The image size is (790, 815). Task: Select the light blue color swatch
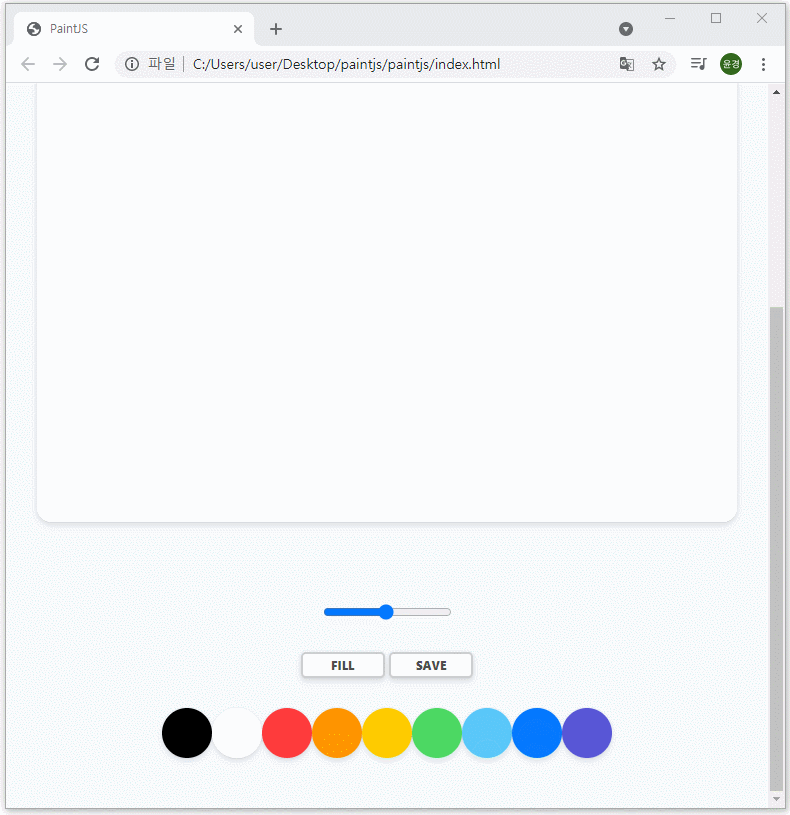[x=487, y=733]
